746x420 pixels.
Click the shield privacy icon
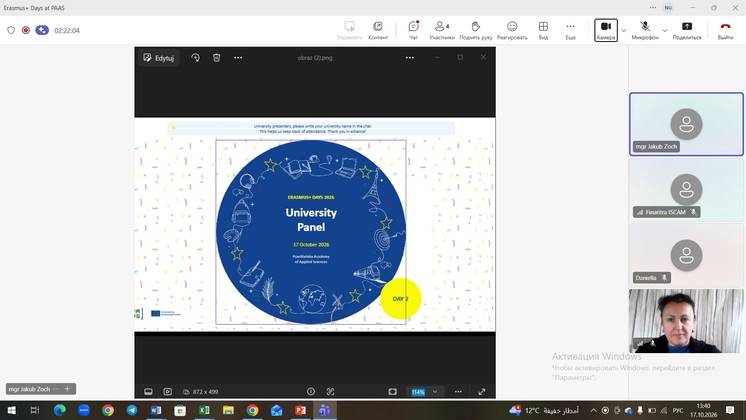tap(11, 30)
